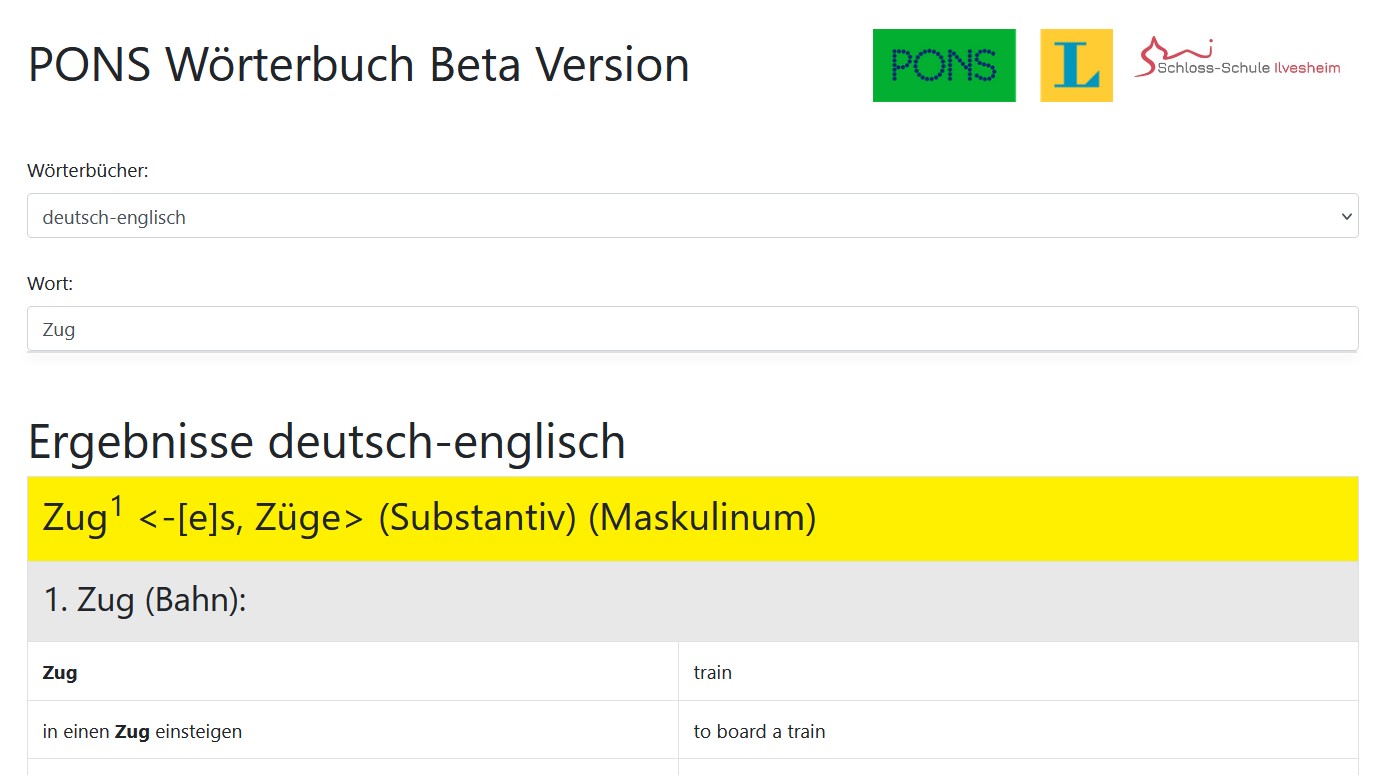Select the gray '1. Zug (Bahn):' section header

pos(145,601)
